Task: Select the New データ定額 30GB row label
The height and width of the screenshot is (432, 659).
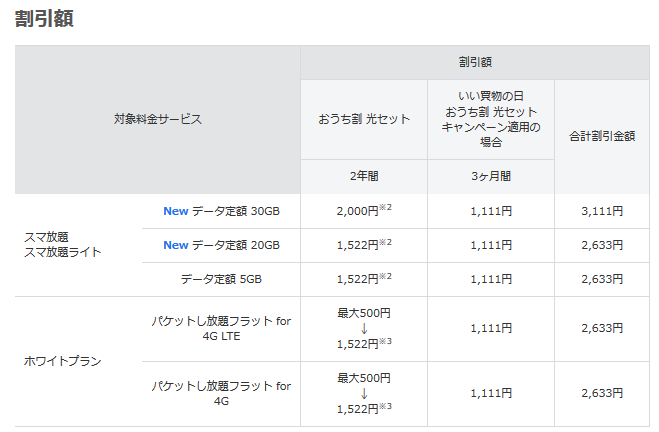Action: pos(221,211)
